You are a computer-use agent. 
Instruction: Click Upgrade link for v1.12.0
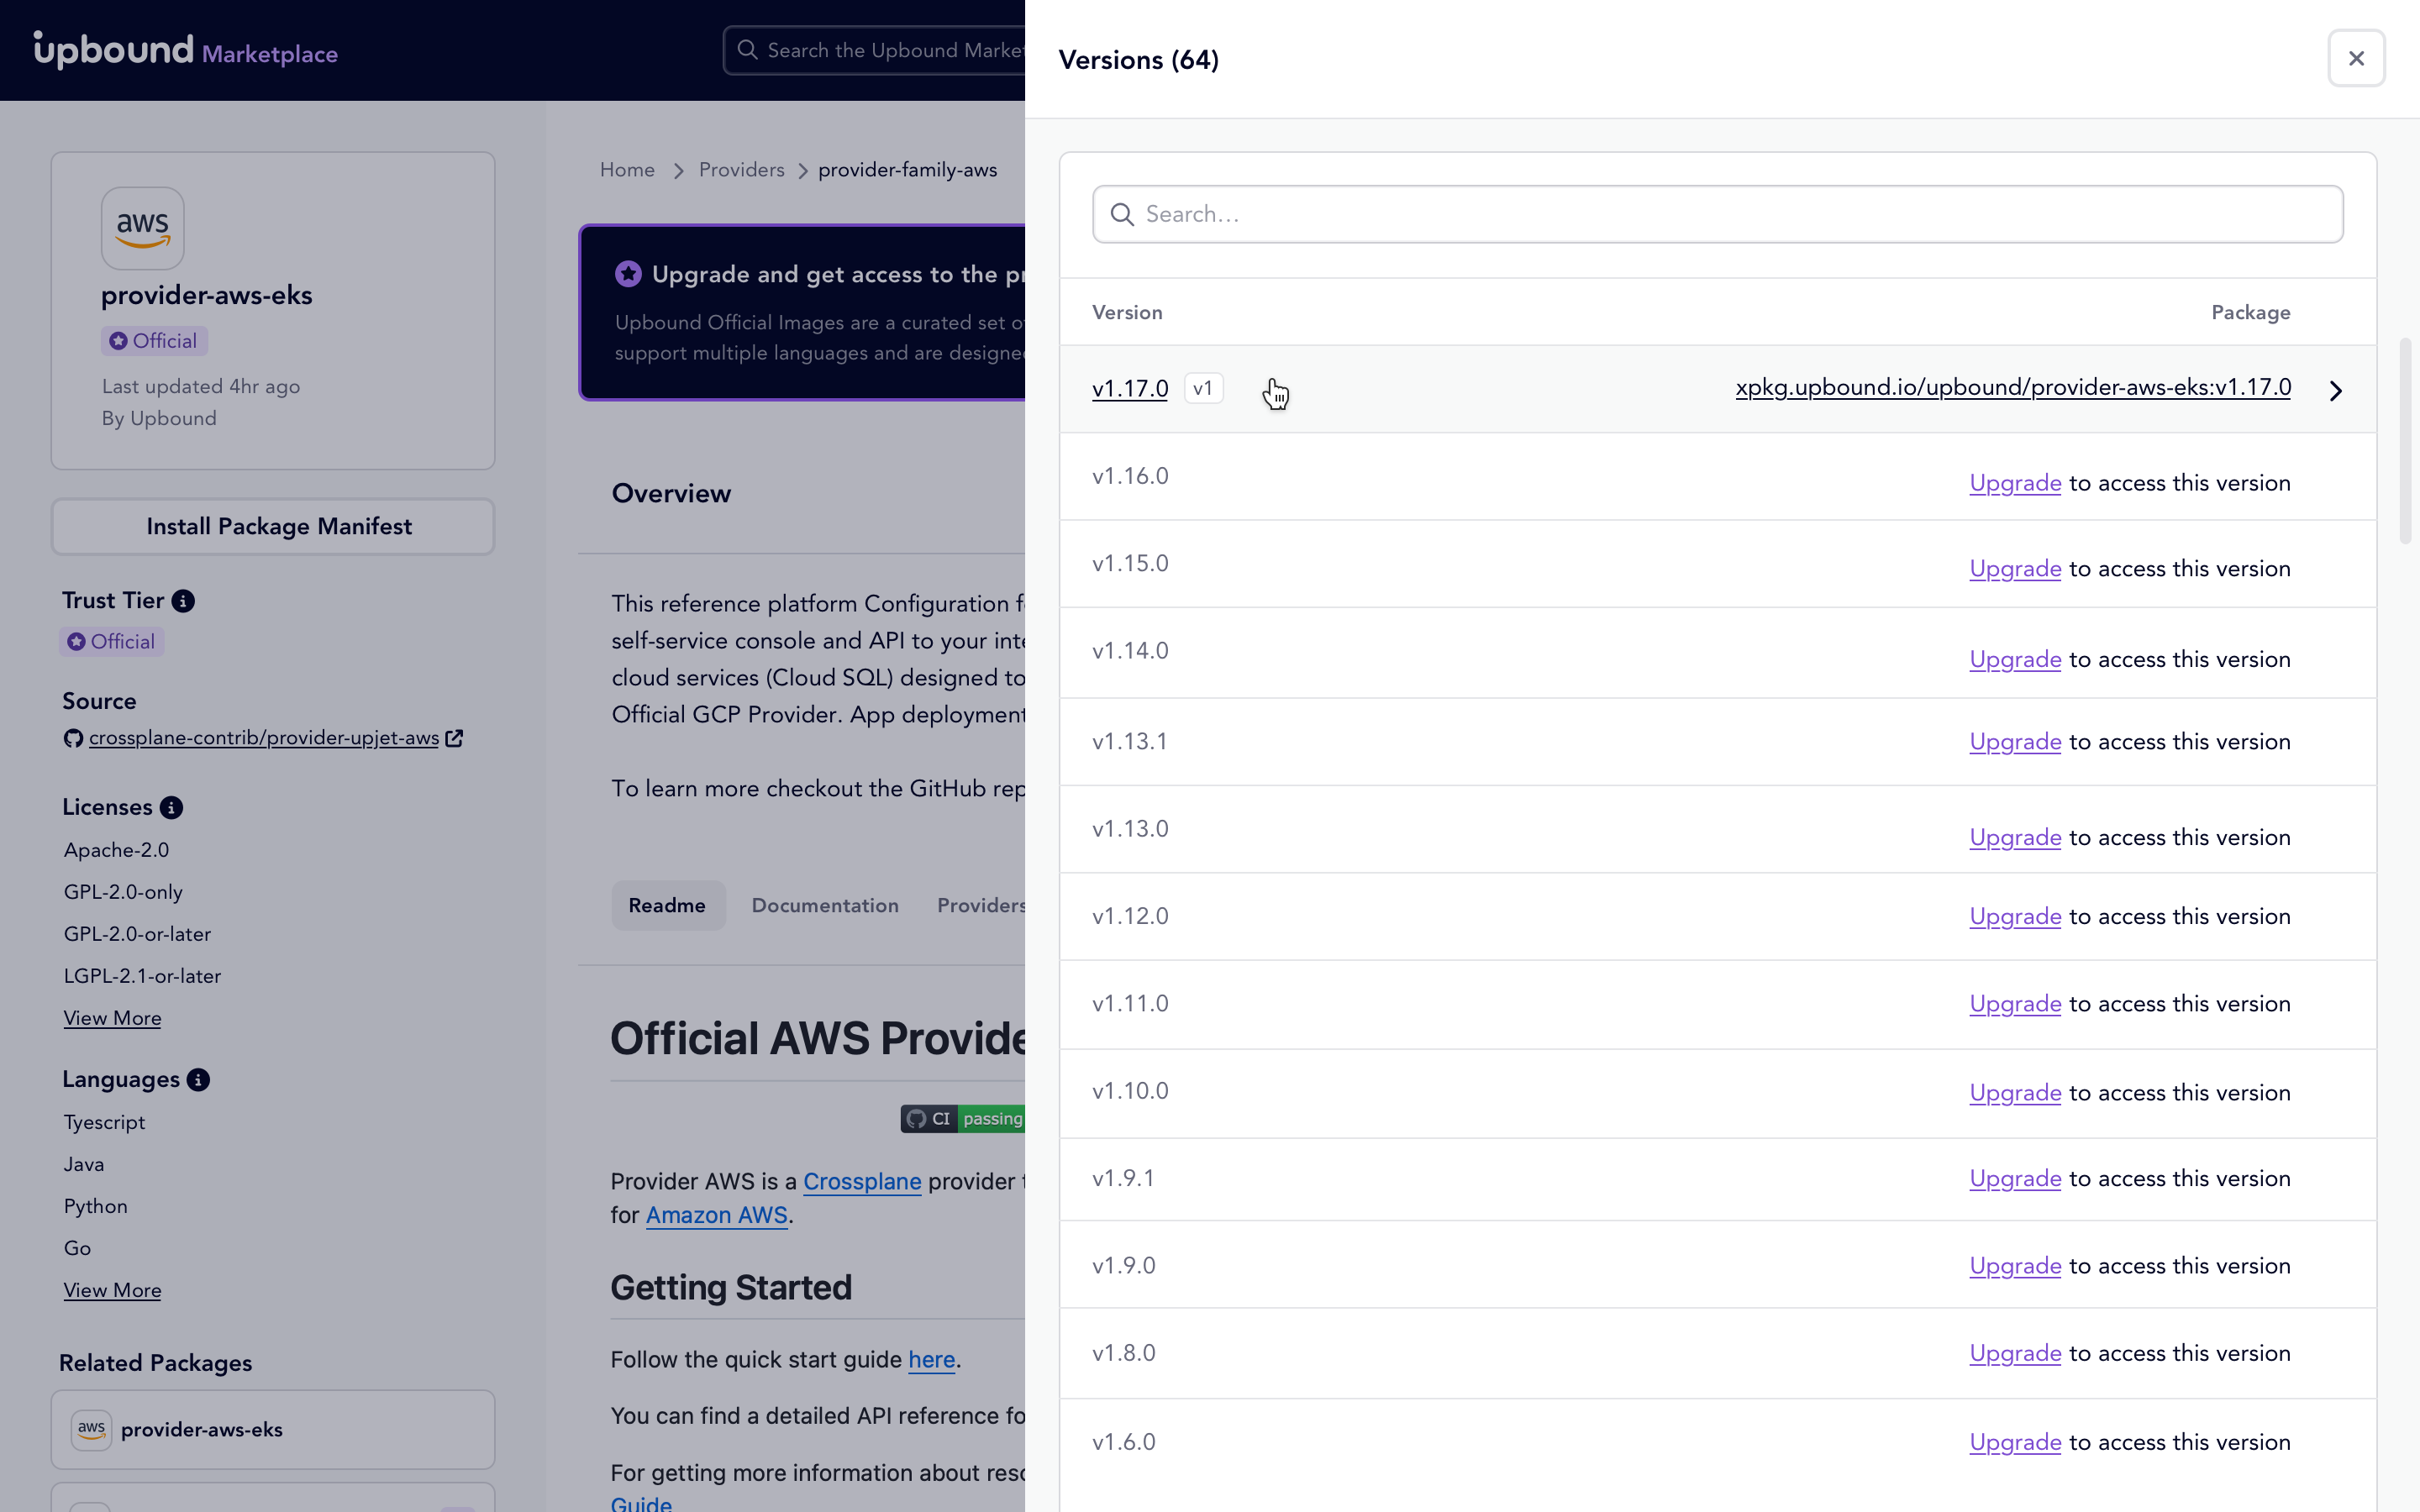pyautogui.click(x=2014, y=917)
